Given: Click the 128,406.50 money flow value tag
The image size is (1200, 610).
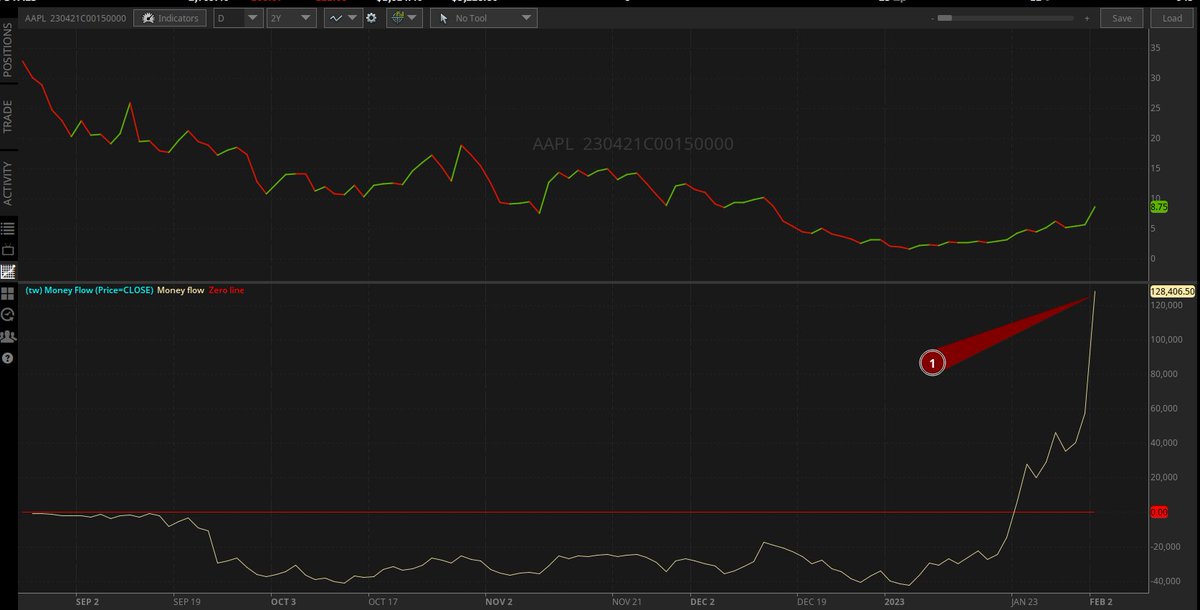Looking at the screenshot, I should coord(1171,291).
